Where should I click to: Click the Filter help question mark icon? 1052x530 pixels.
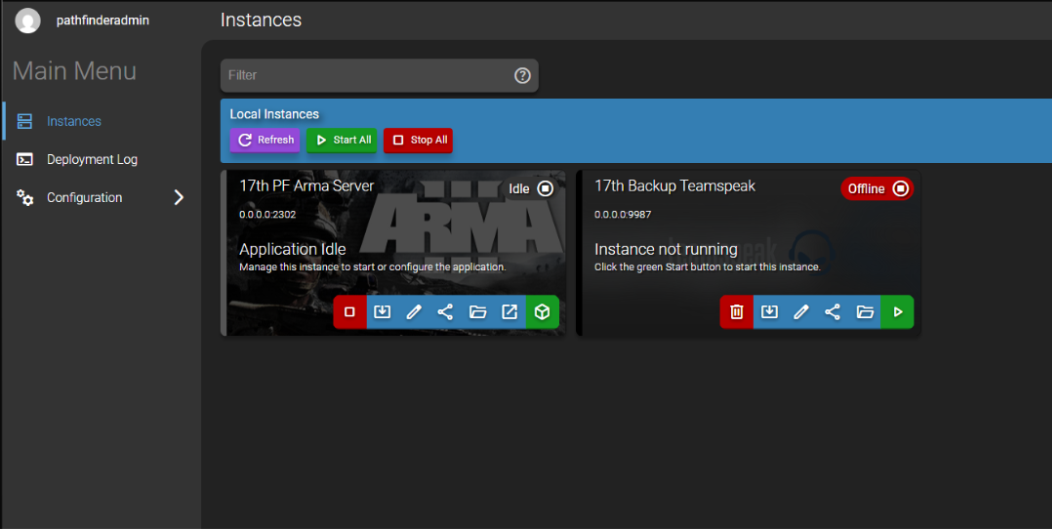[x=522, y=76]
